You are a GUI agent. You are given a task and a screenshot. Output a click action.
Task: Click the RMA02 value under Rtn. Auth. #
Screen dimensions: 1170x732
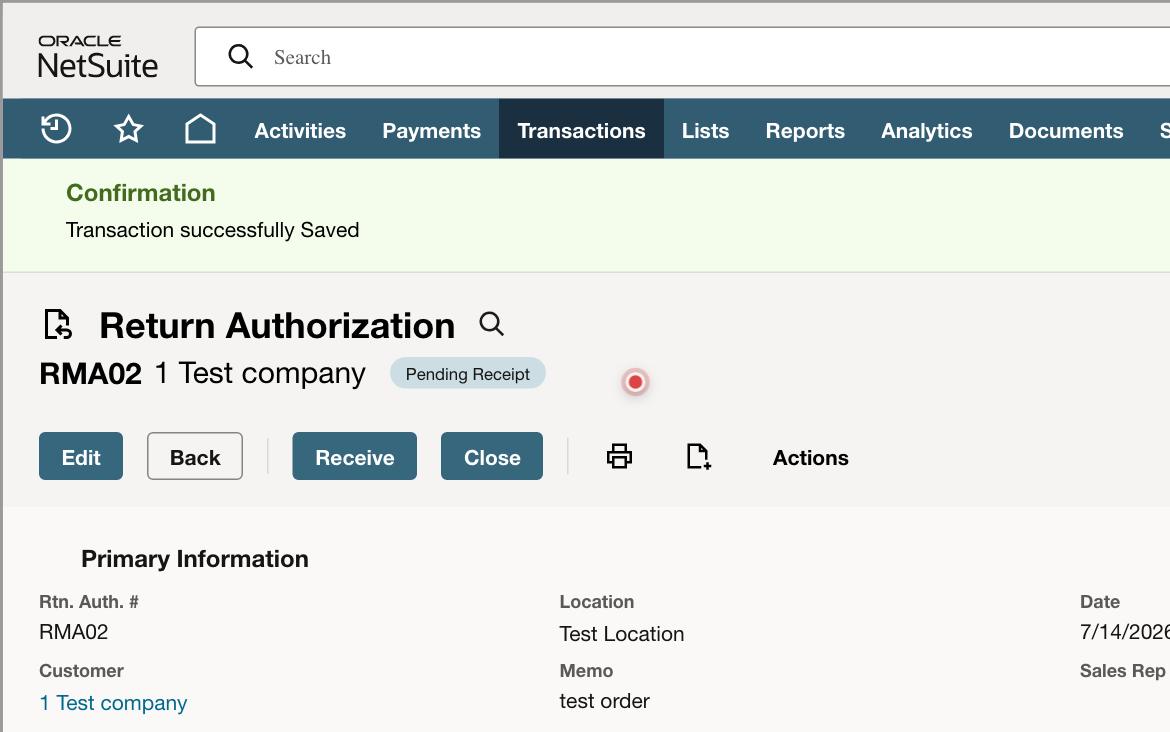[73, 632]
